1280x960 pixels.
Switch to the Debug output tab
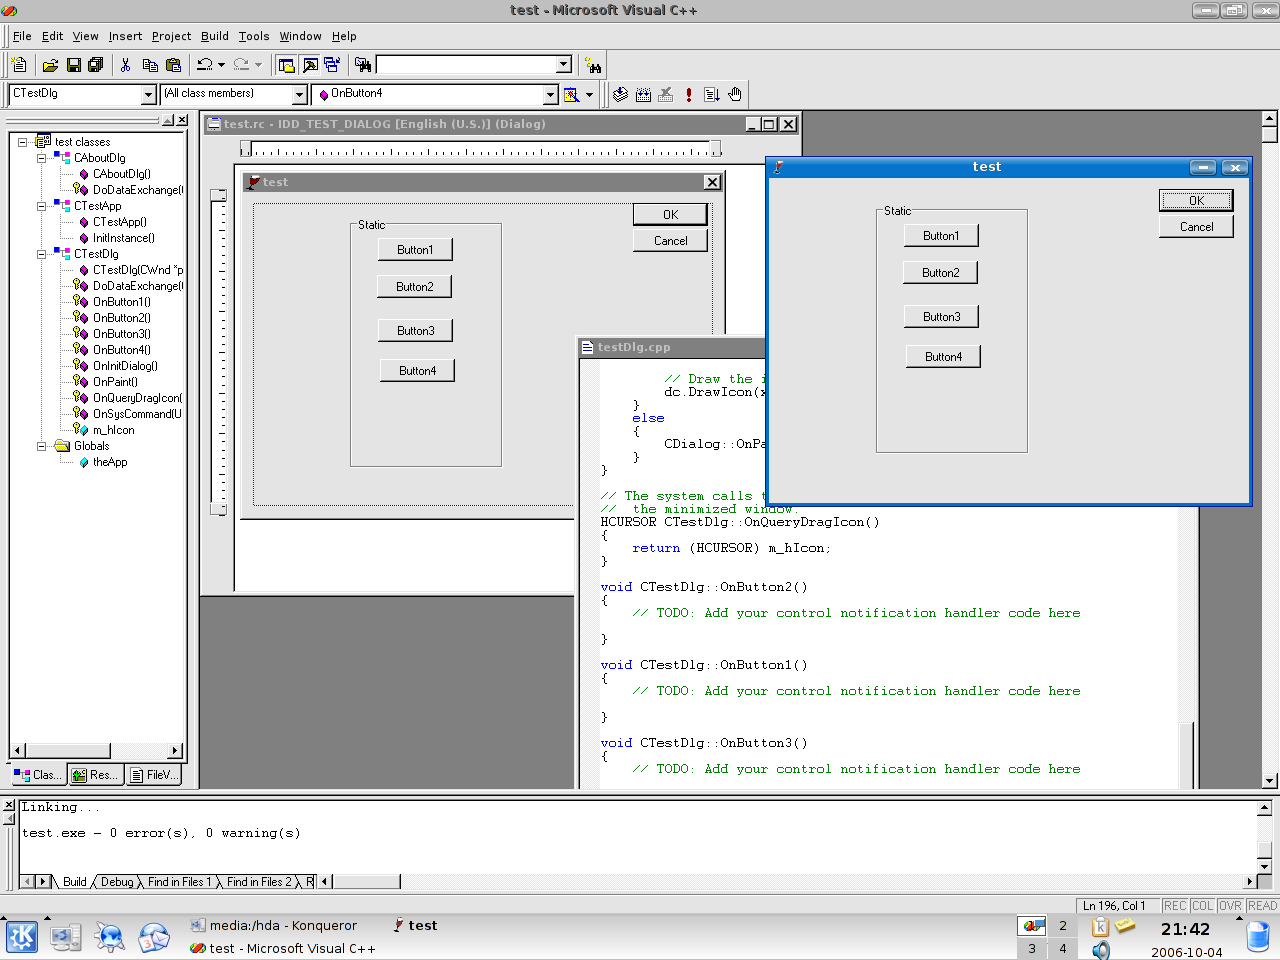(119, 882)
